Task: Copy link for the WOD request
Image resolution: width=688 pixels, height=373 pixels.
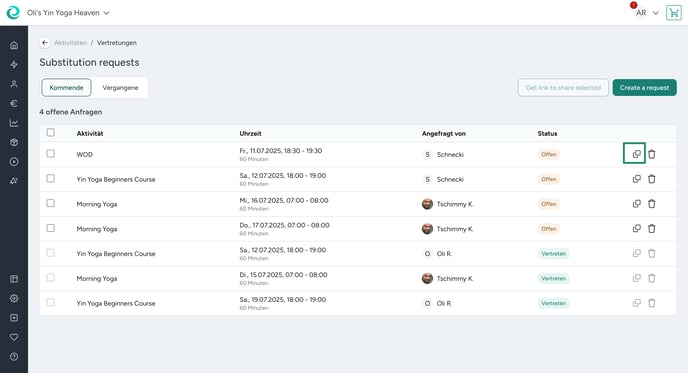Action: tap(636, 154)
